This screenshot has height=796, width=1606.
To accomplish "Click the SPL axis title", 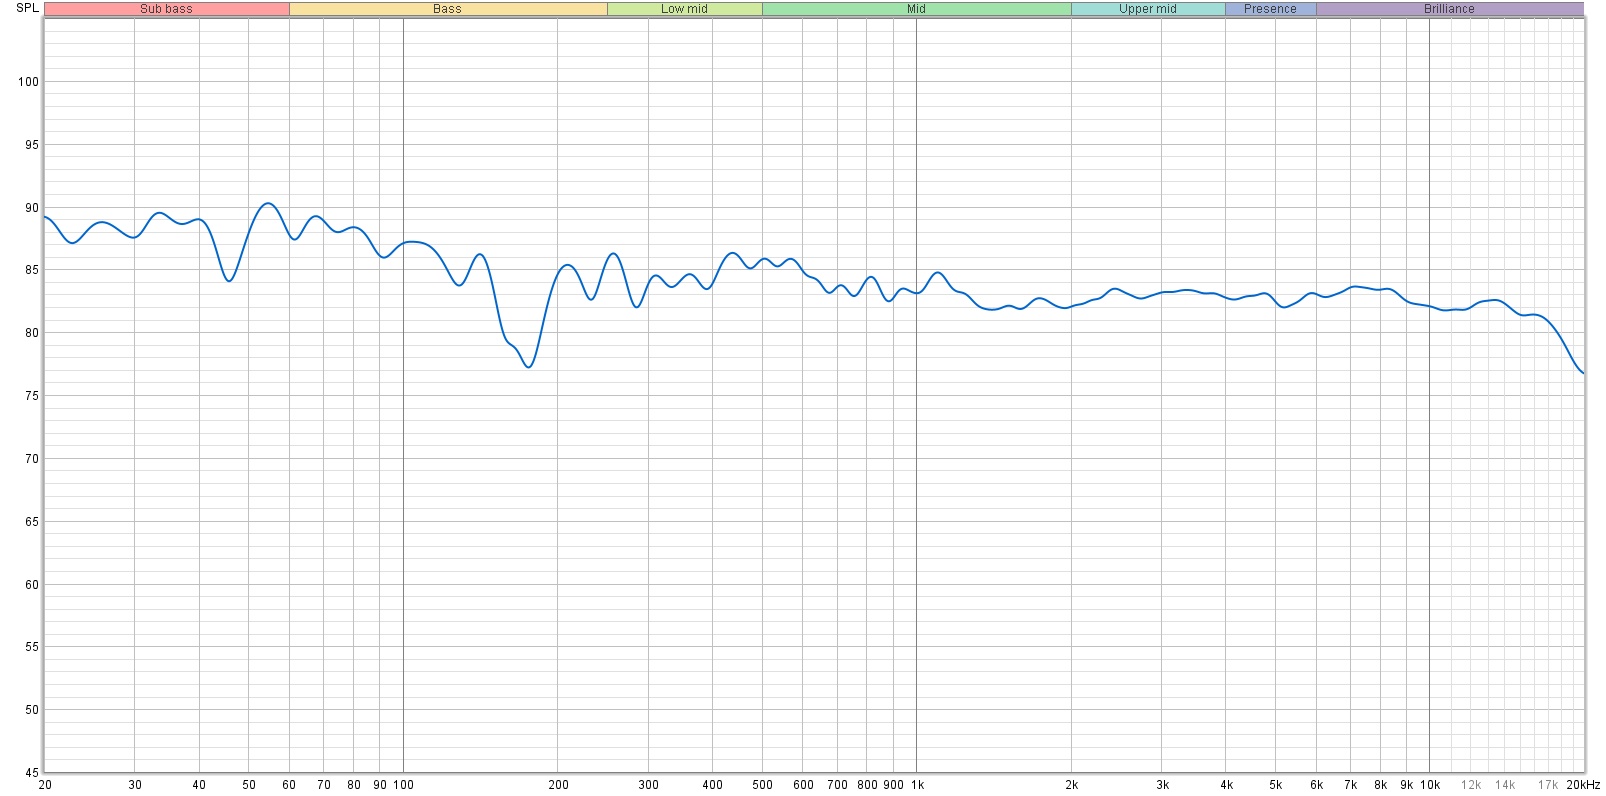I will pos(27,8).
